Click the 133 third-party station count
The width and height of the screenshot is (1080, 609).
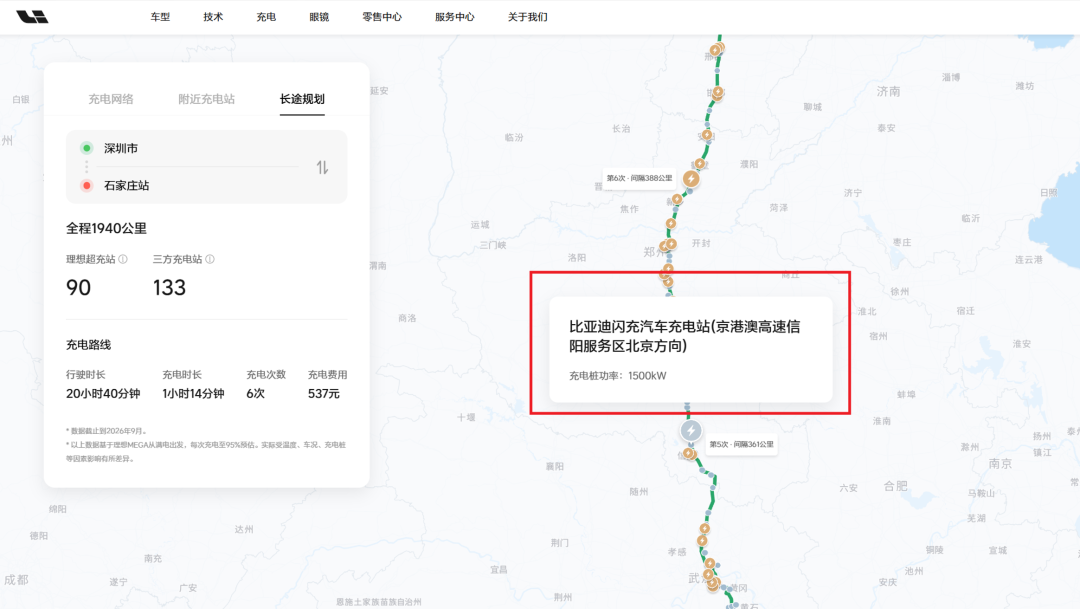tap(169, 287)
